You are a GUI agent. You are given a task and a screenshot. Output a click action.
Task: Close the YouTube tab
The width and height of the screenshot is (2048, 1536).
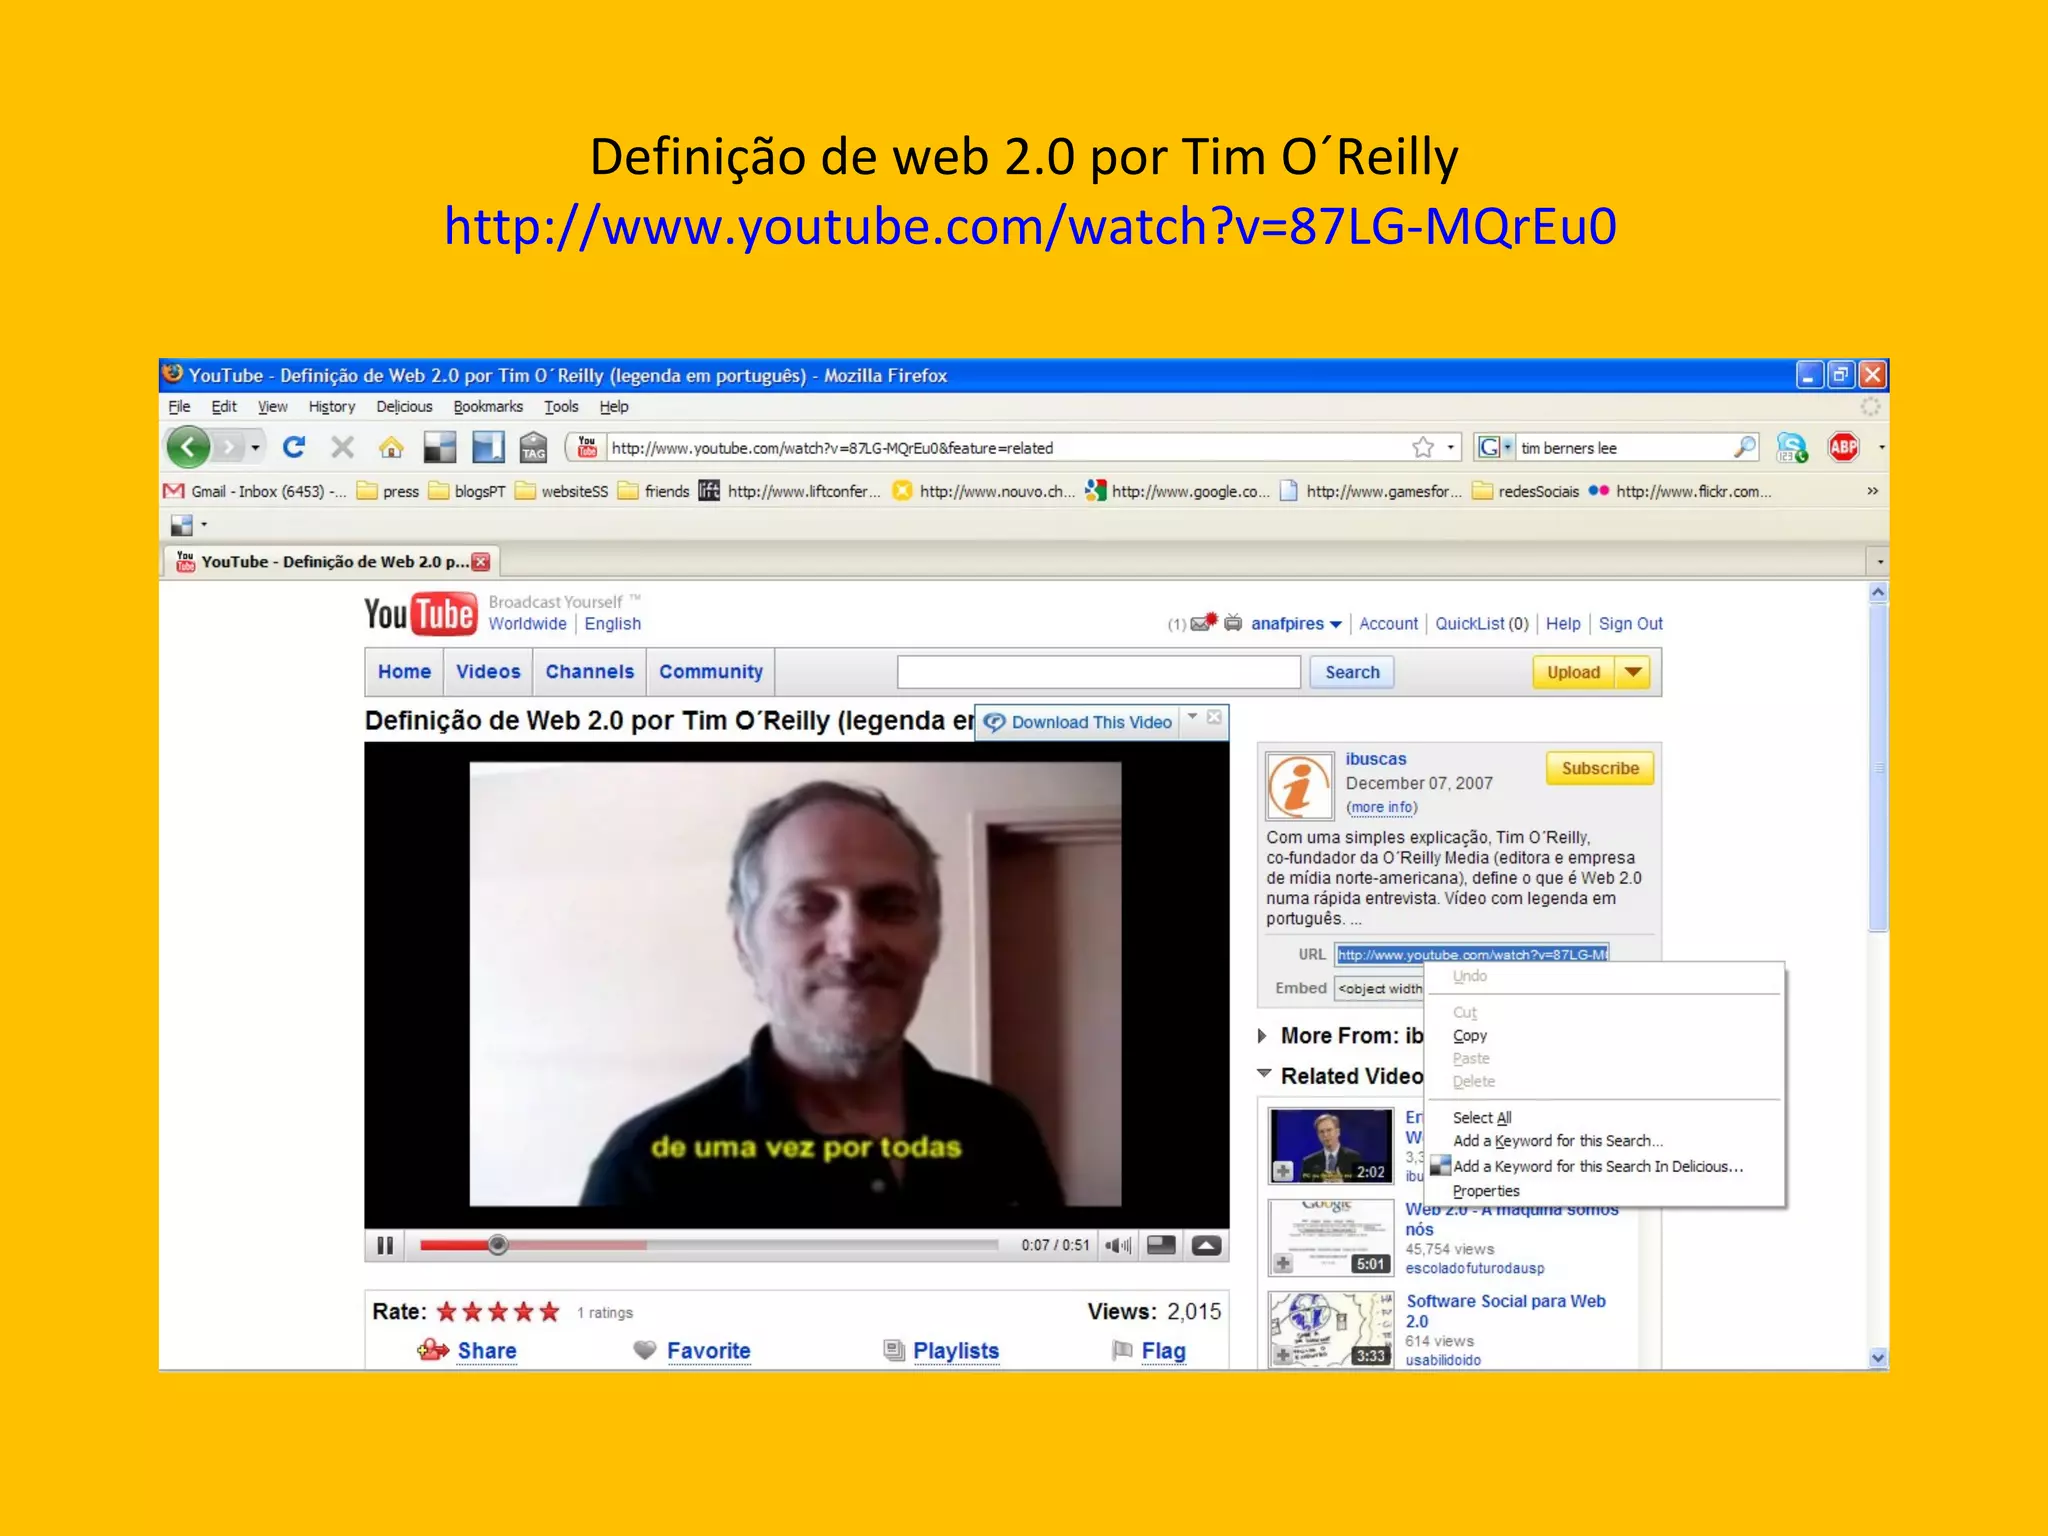[x=481, y=562]
